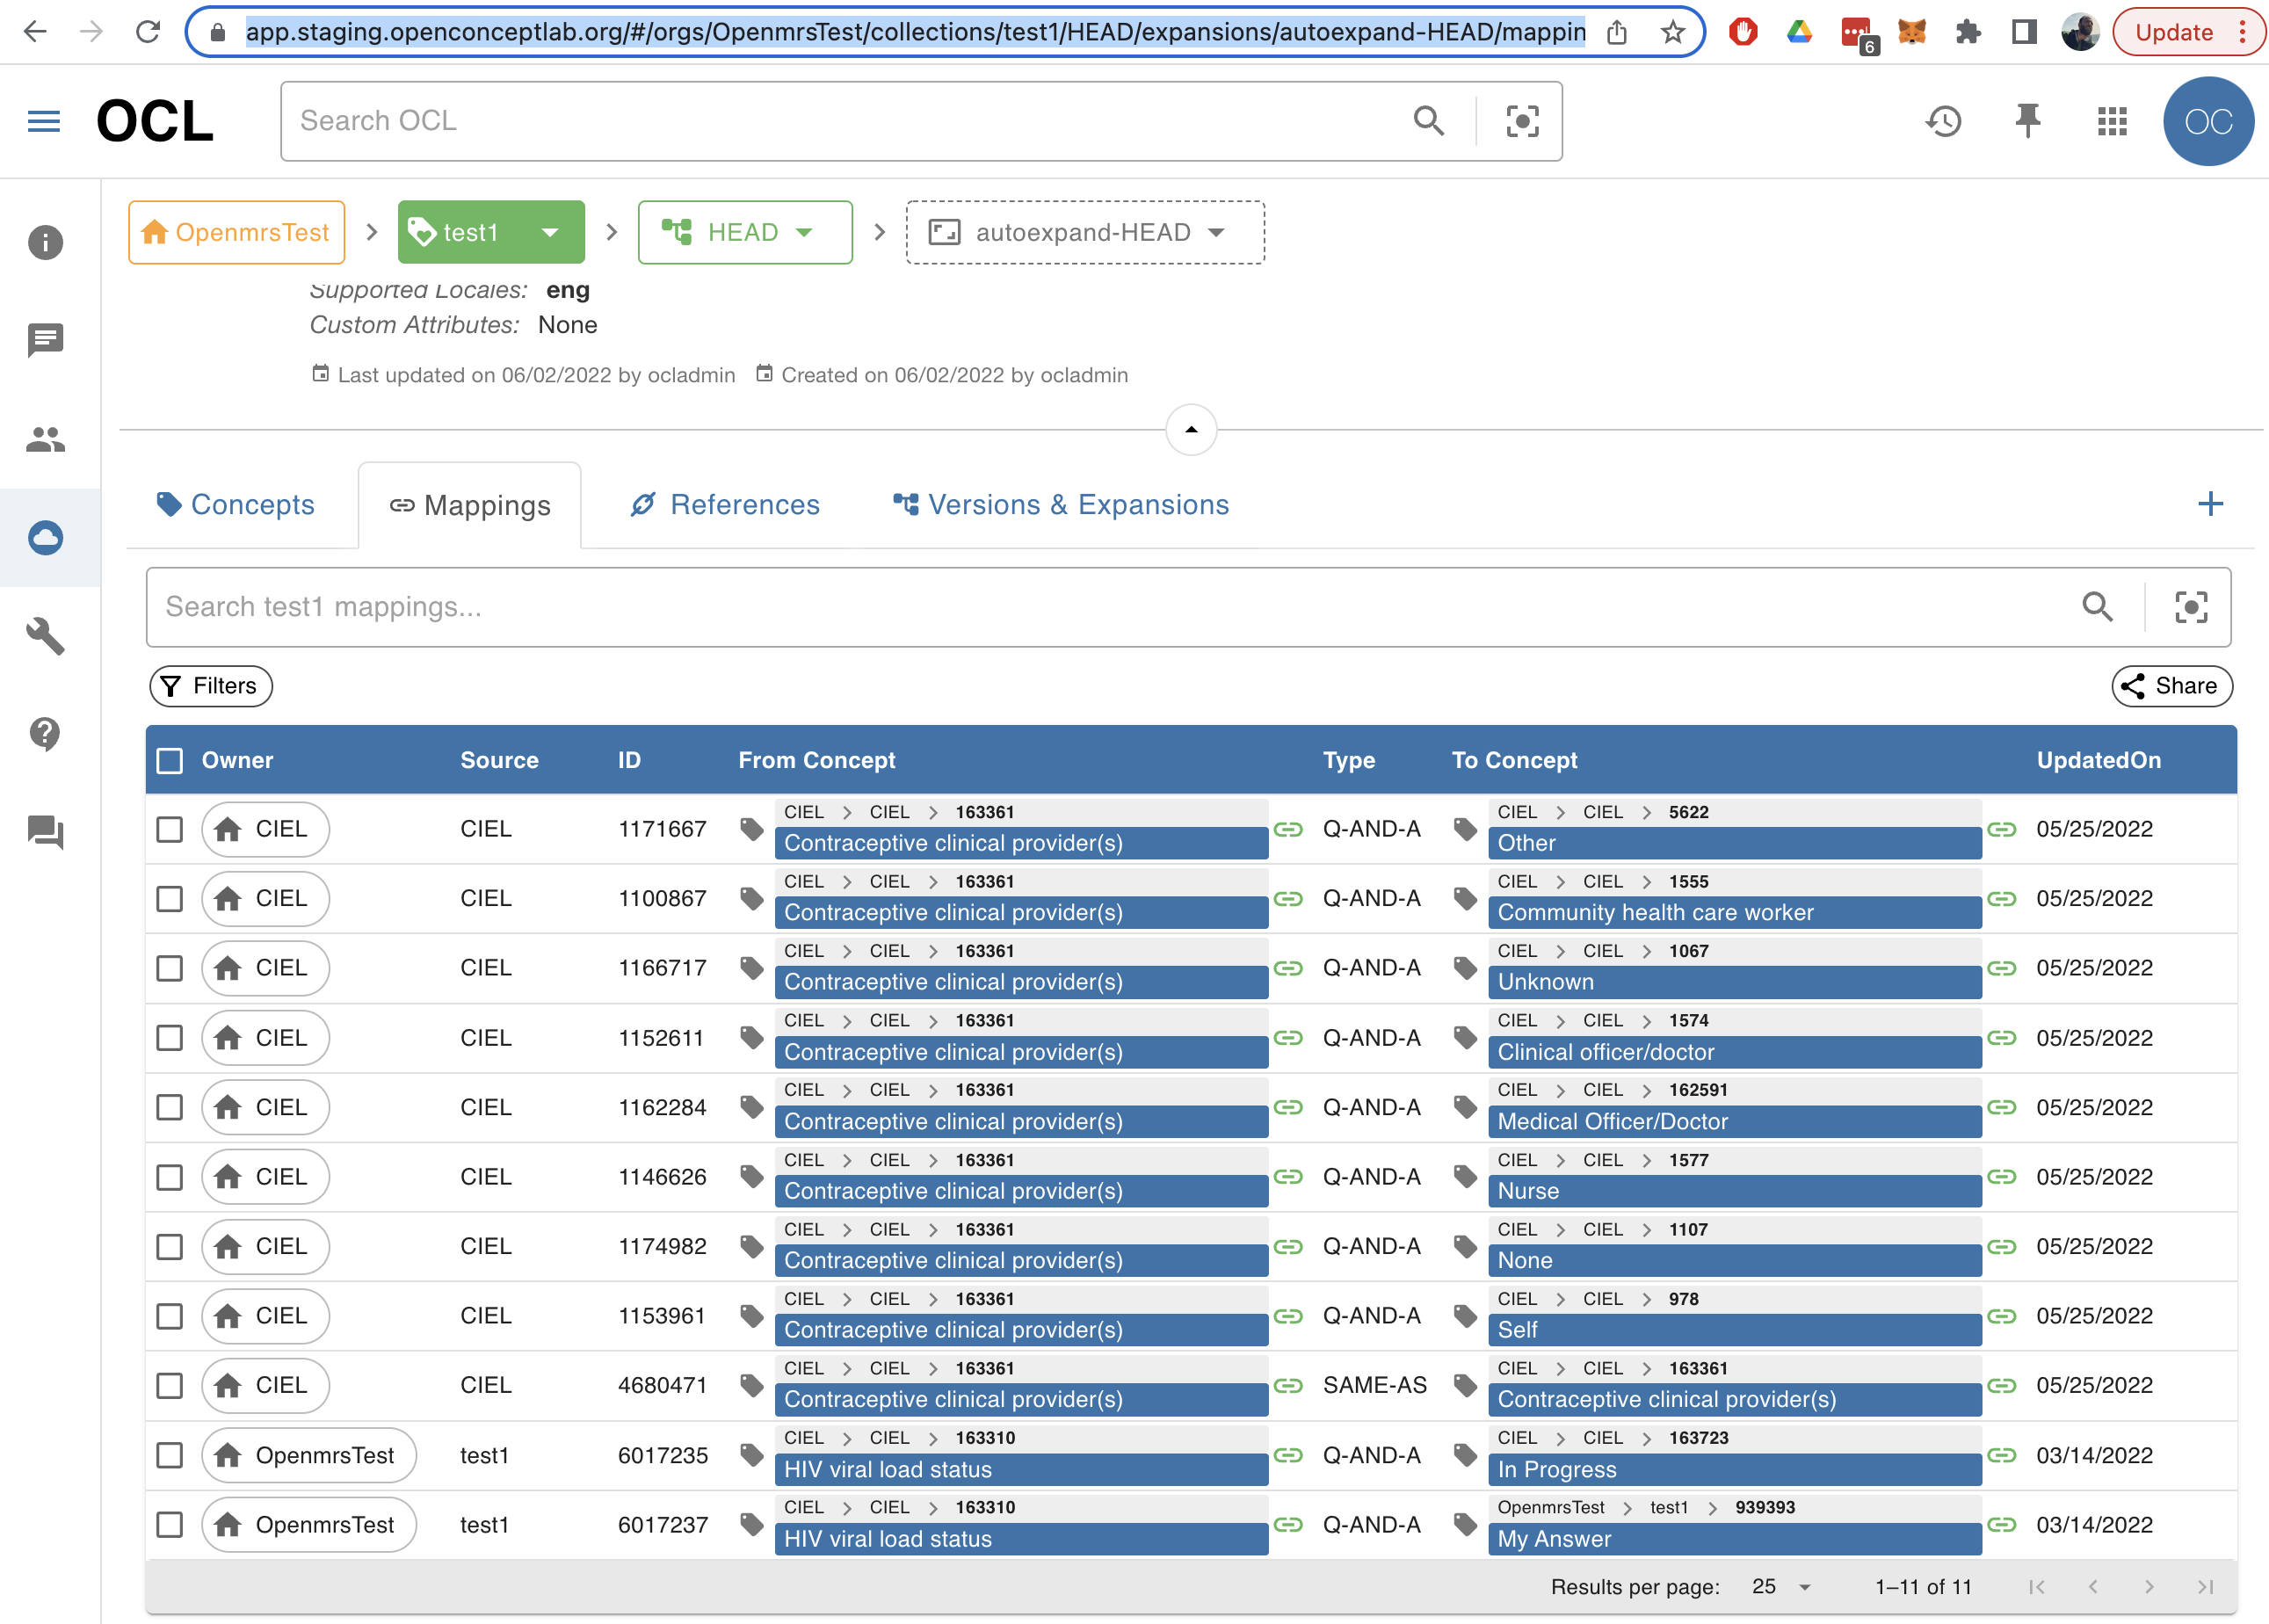The height and width of the screenshot is (1624, 2269).
Task: Select the select-all mappings checkbox
Action: pyautogui.click(x=170, y=760)
